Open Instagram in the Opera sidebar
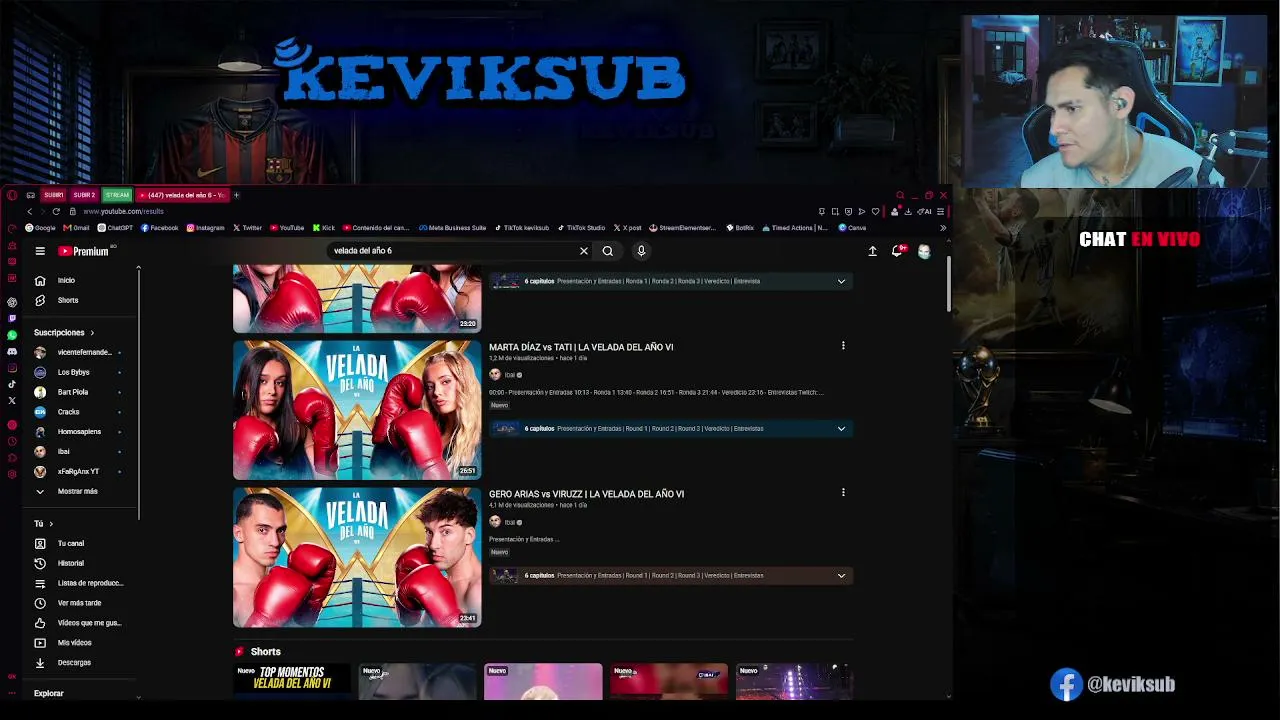 (12, 368)
